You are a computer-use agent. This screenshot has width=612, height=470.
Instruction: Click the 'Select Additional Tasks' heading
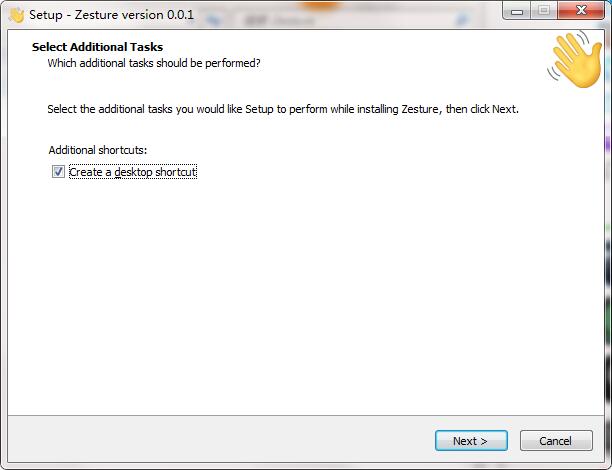(97, 47)
